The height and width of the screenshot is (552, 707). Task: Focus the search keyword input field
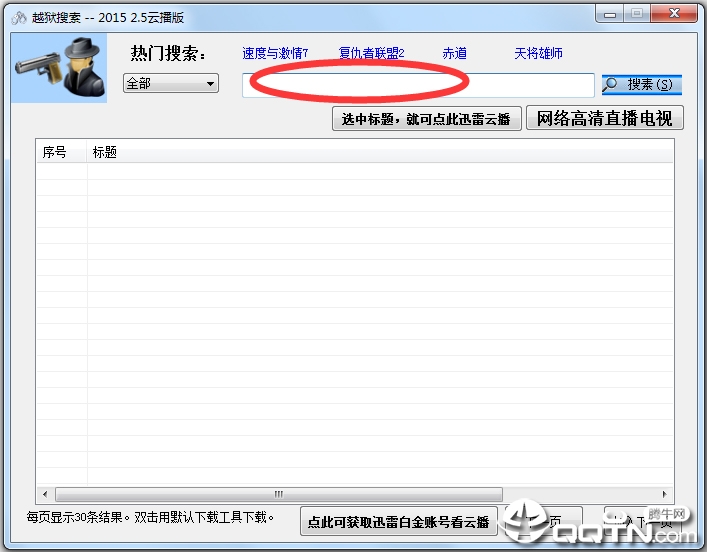click(x=418, y=85)
